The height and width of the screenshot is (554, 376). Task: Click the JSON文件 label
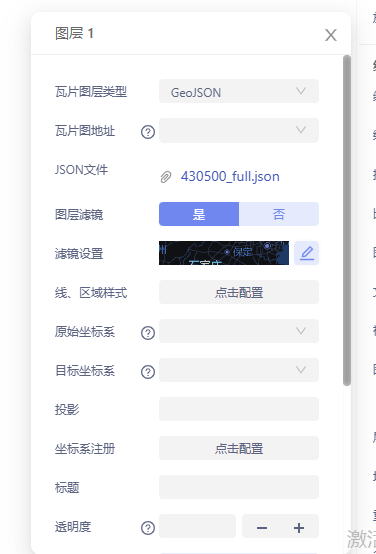tap(81, 170)
